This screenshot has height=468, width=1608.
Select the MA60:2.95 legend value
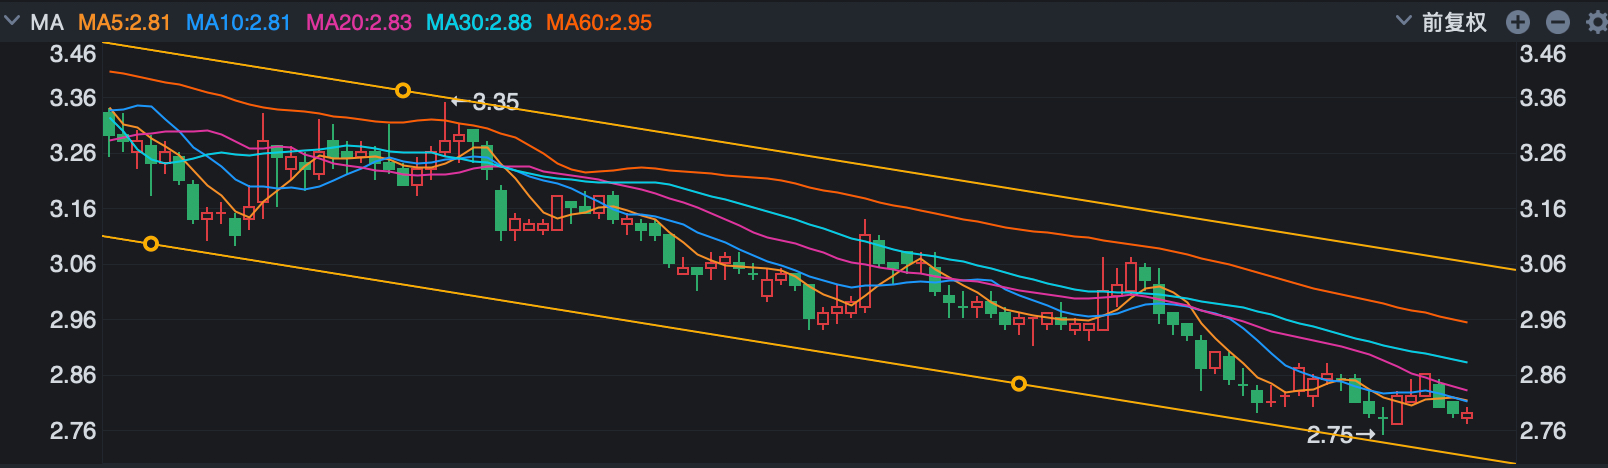click(599, 22)
